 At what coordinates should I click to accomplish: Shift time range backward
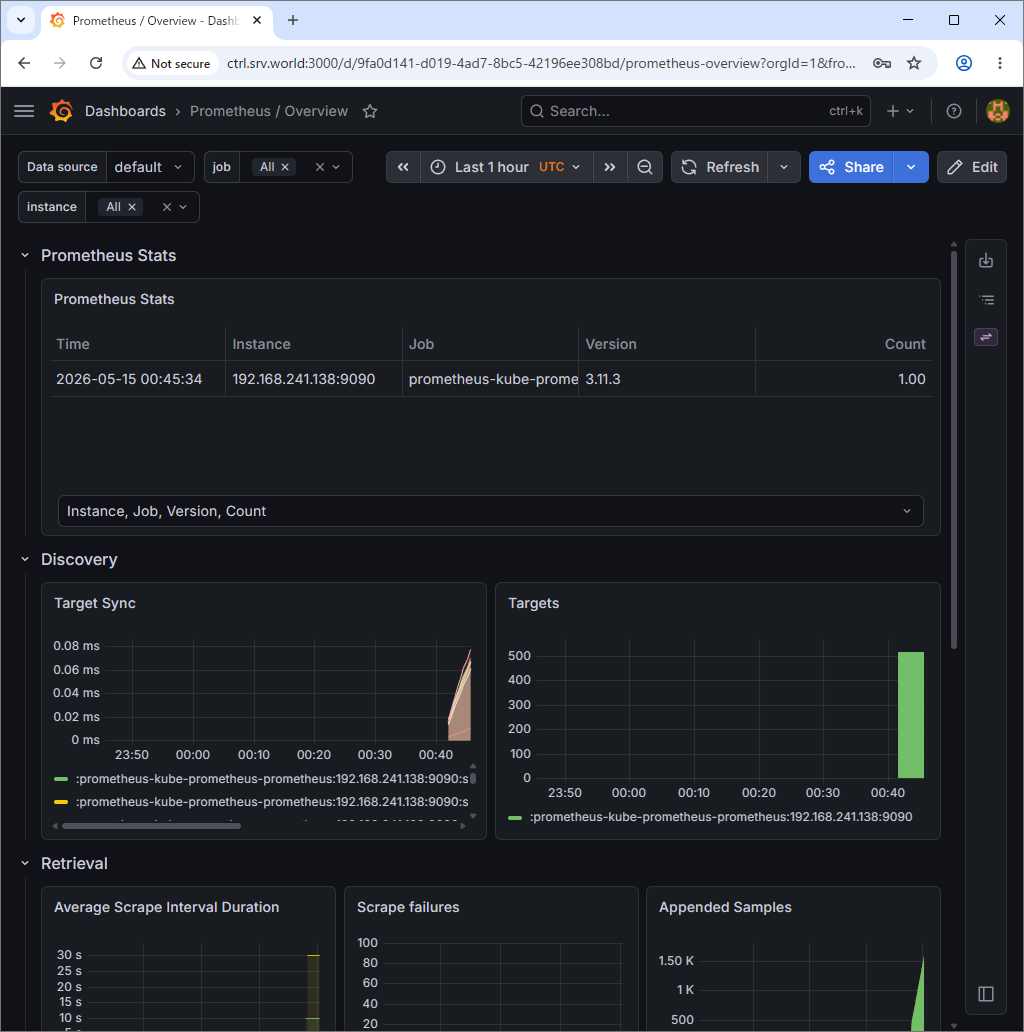click(403, 167)
